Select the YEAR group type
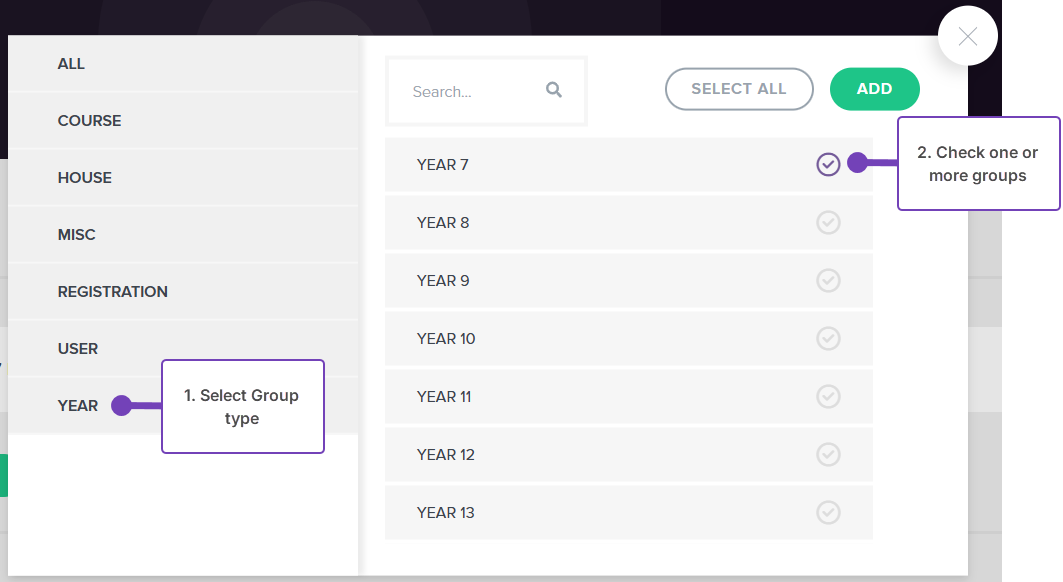Viewport: 1063px width, 582px height. coord(78,406)
